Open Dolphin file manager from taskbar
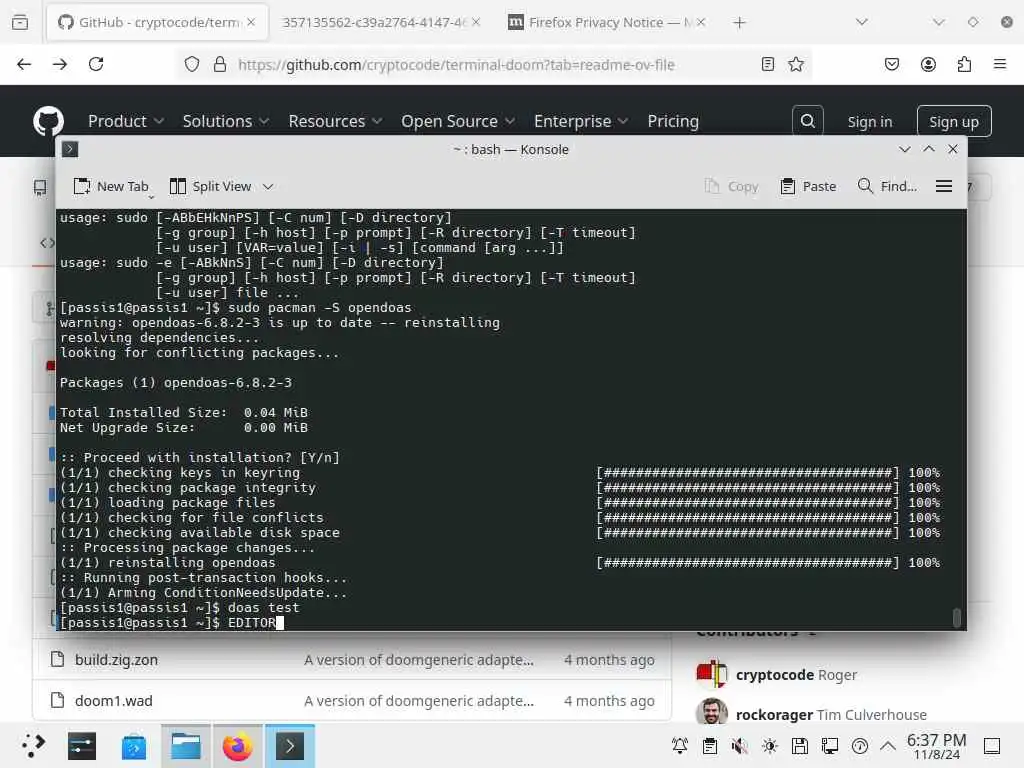The width and height of the screenshot is (1024, 768). pos(185,746)
